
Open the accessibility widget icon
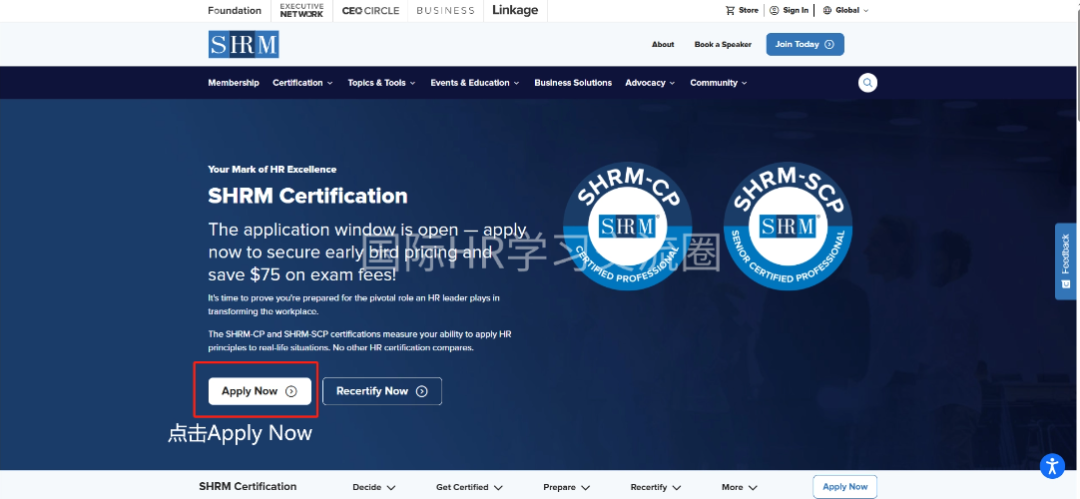coord(1052,465)
